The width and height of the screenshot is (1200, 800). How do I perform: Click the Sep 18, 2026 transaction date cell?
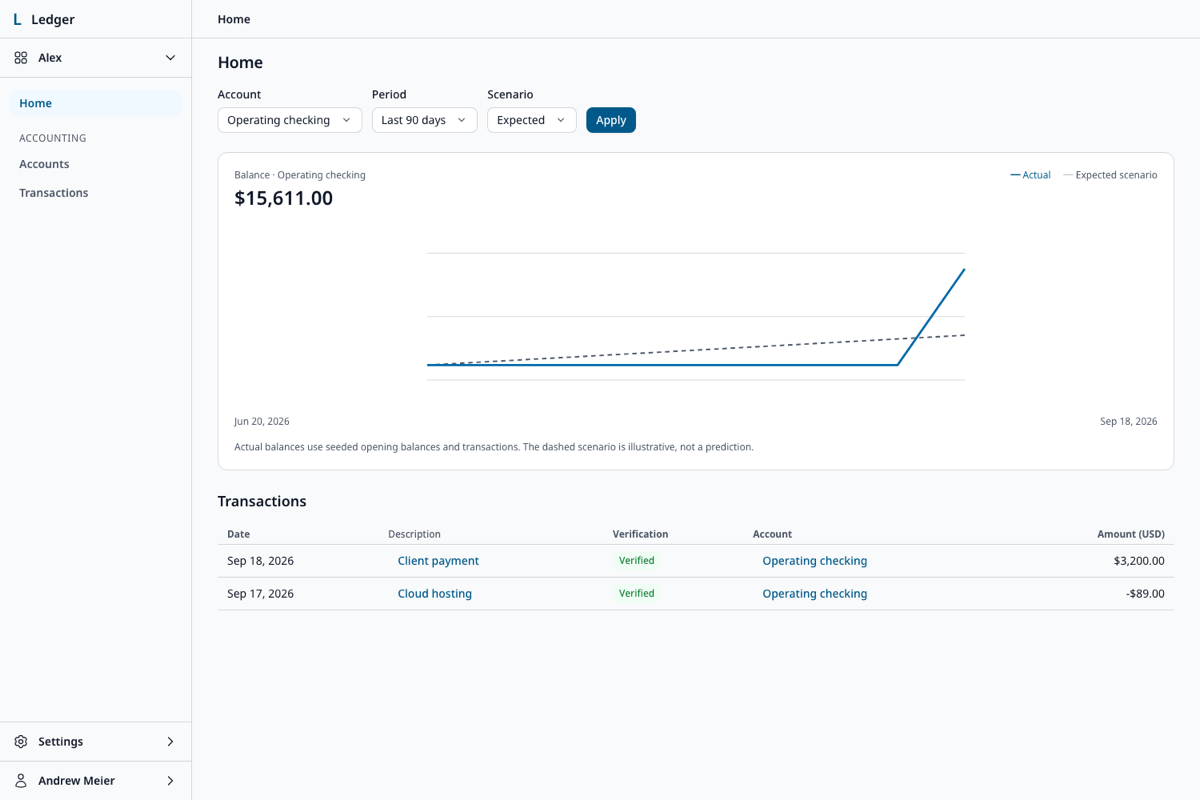(260, 561)
